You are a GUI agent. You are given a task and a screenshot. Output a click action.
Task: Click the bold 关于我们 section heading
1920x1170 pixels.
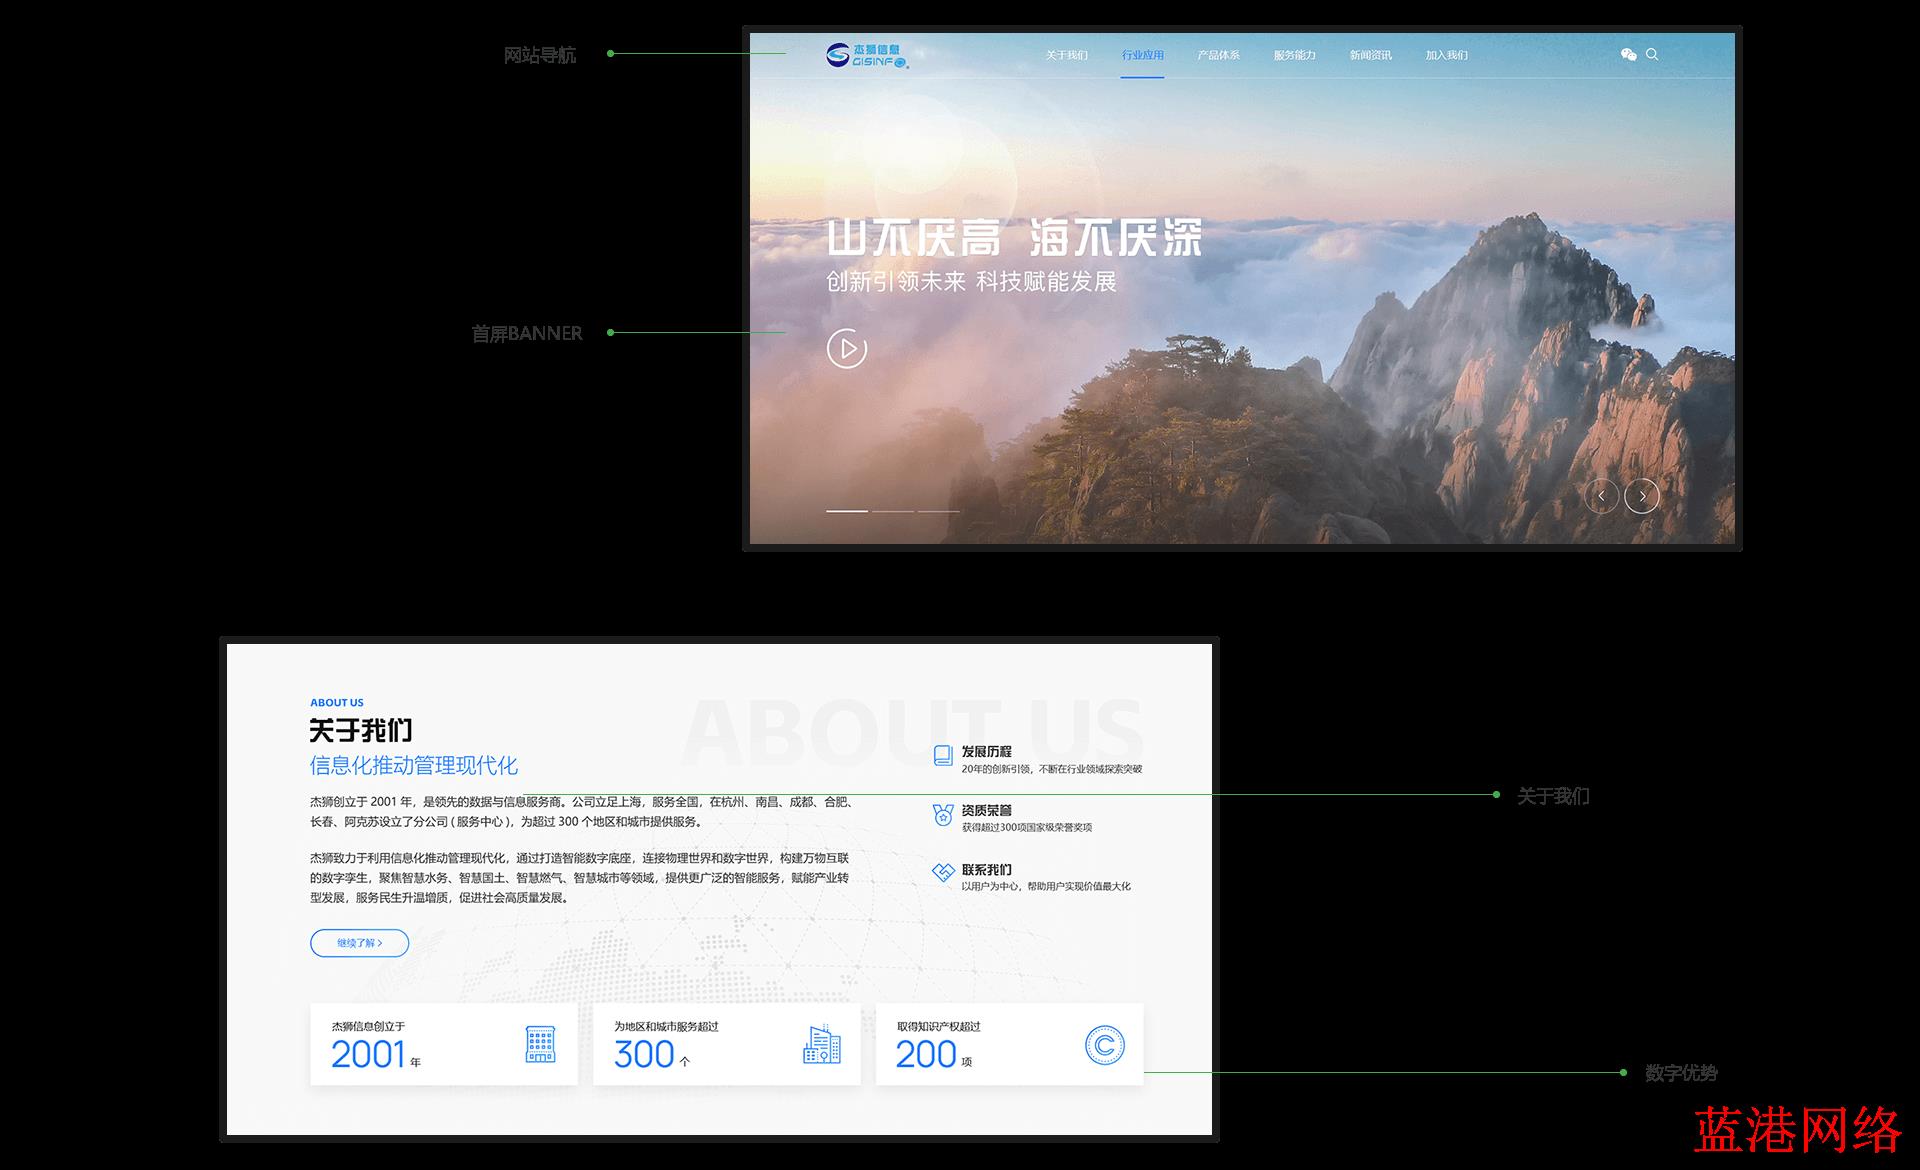click(x=360, y=731)
